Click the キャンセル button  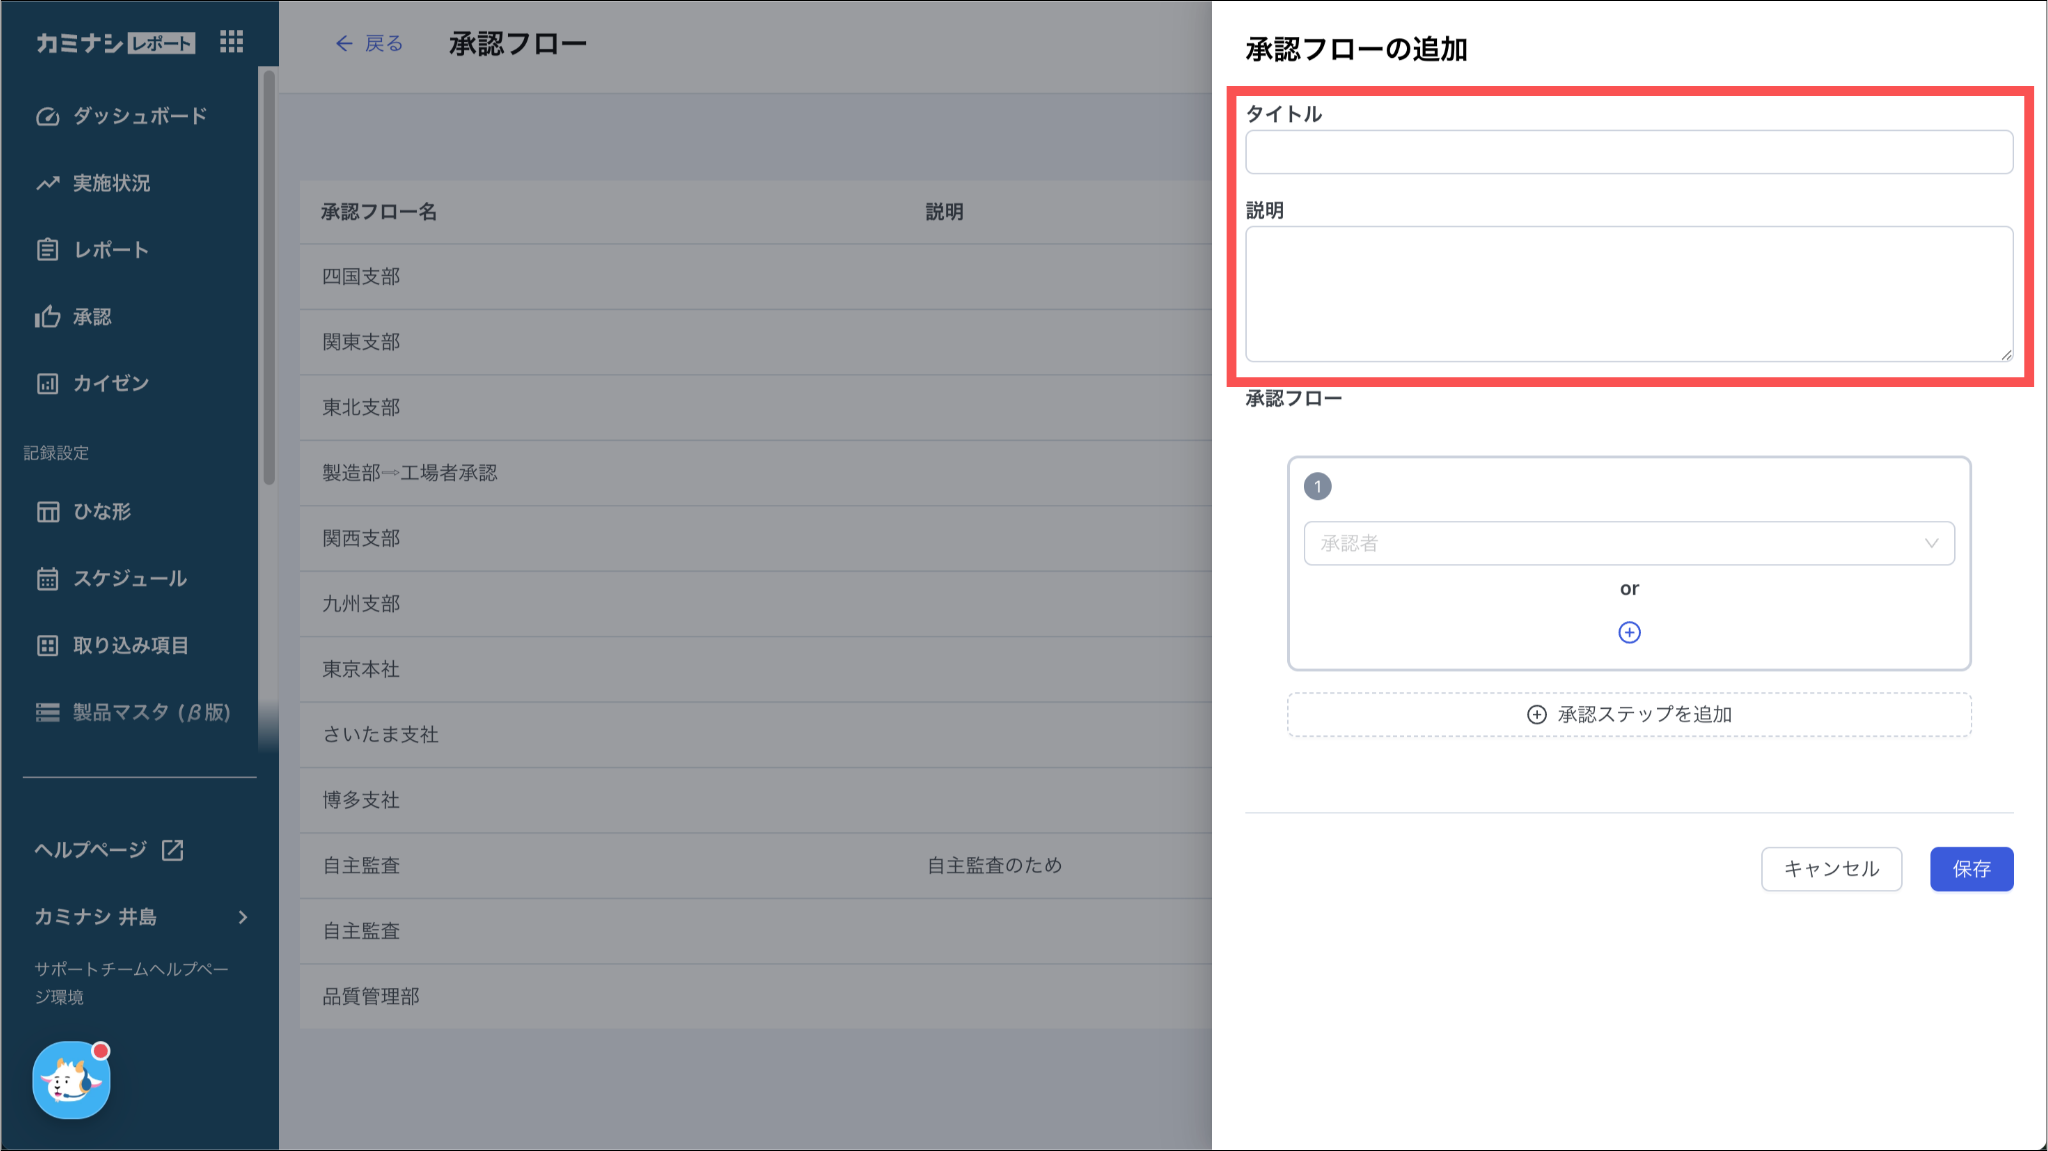1831,869
